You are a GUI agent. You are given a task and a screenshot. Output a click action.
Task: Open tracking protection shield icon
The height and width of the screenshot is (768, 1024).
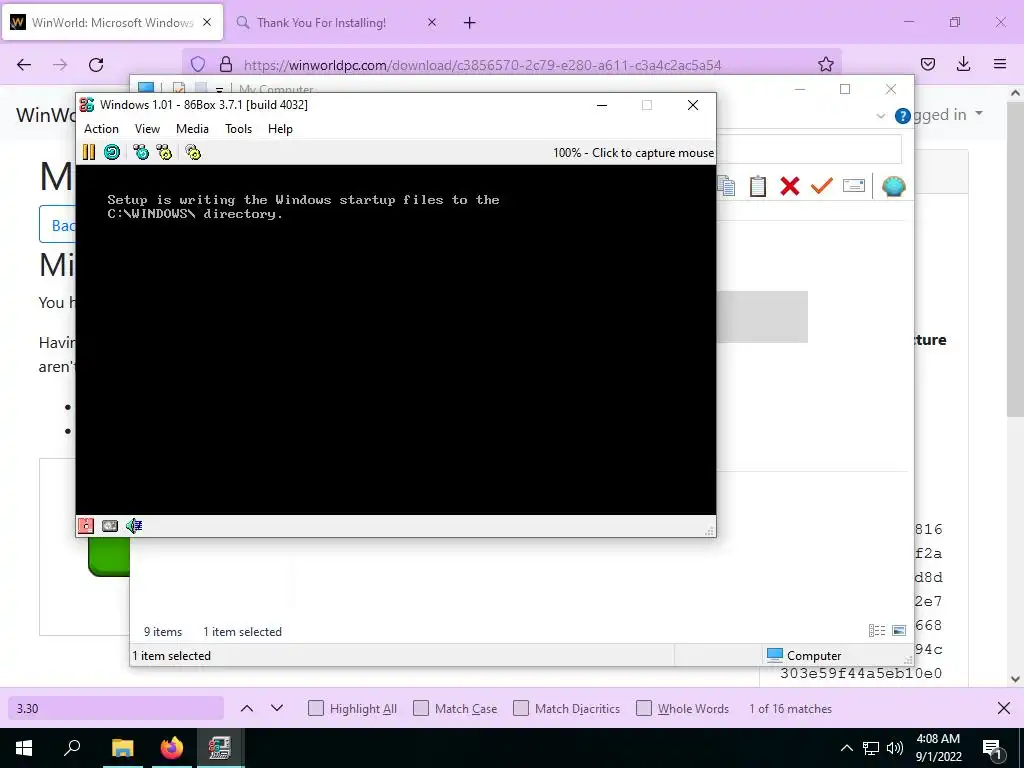click(x=198, y=64)
